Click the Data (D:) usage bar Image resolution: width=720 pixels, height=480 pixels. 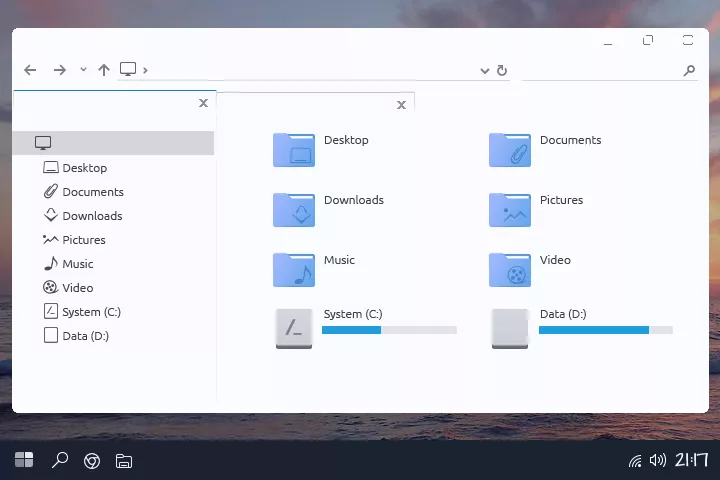coord(606,330)
